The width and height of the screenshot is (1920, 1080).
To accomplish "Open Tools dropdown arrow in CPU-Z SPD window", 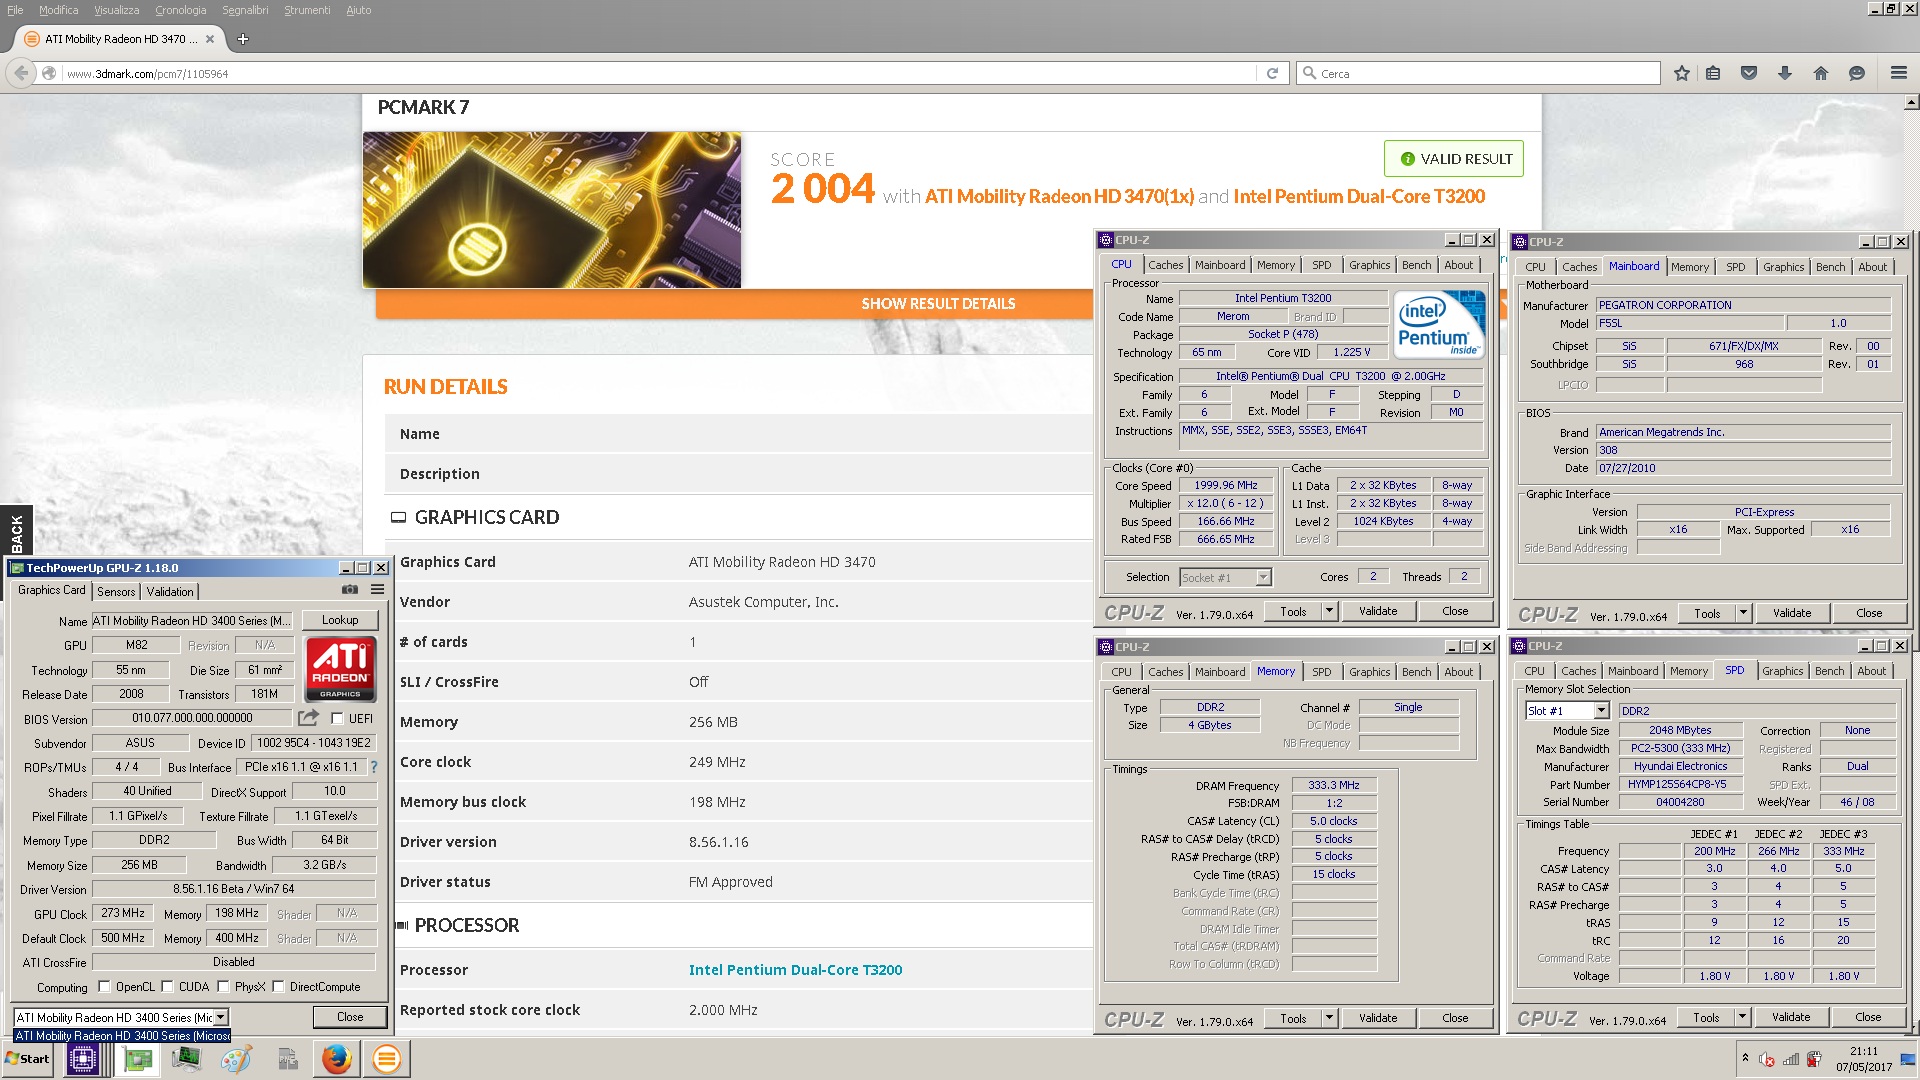I will tap(1742, 1017).
